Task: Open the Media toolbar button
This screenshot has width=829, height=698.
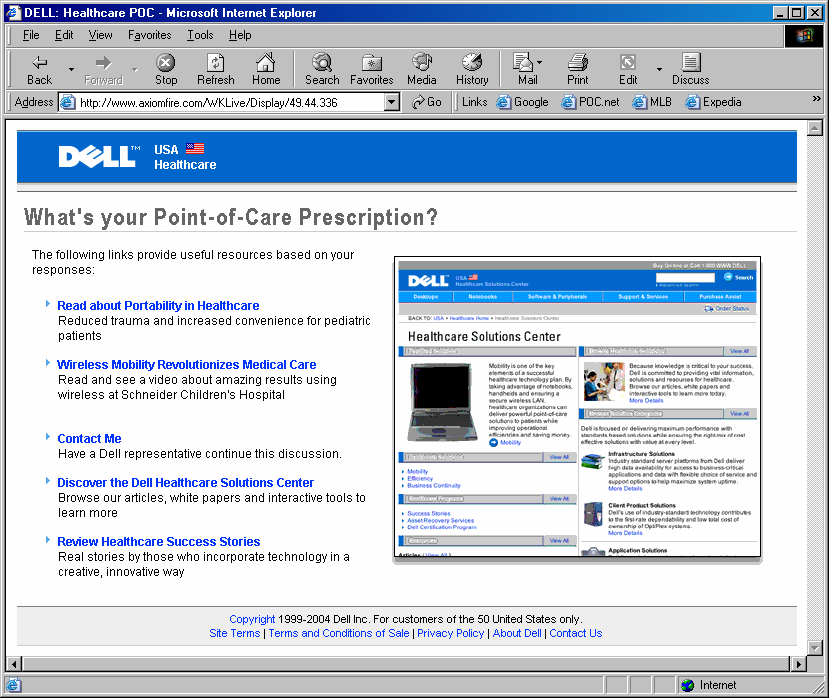Action: 421,70
